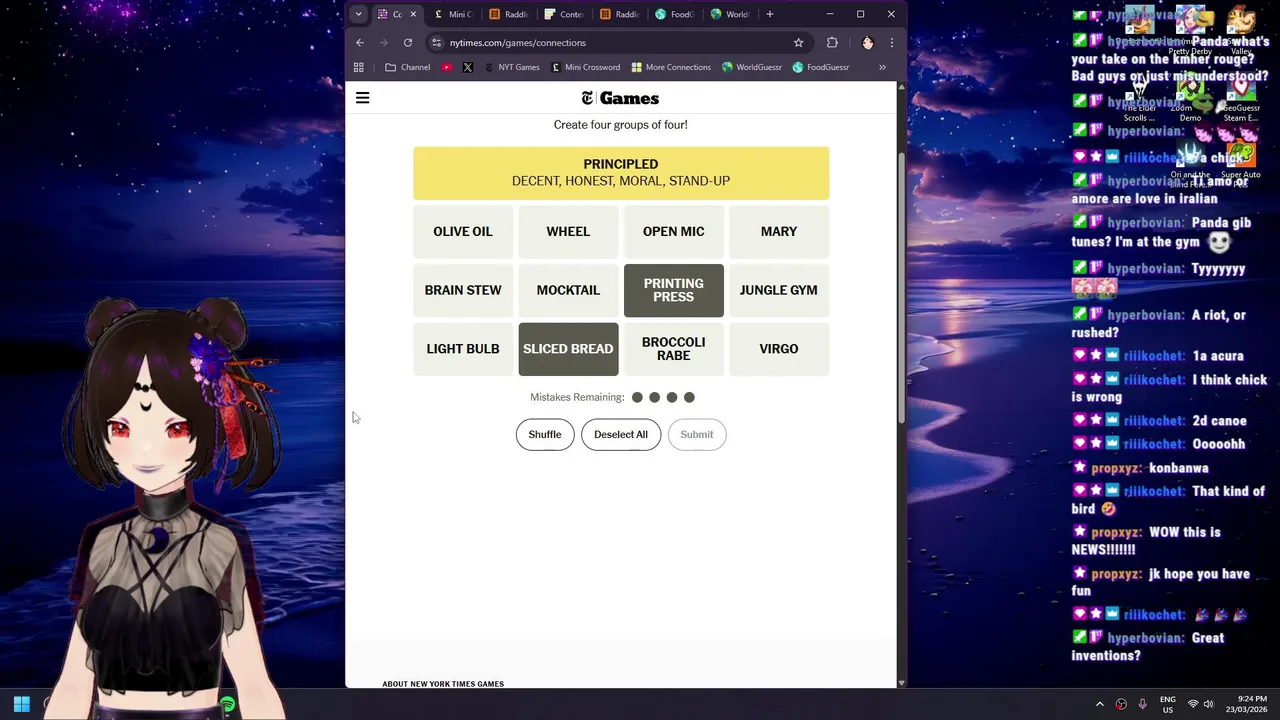Screen dimensions: 1280x720
Task: Show the hidden bookmarks overflow chevron
Action: pos(882,67)
